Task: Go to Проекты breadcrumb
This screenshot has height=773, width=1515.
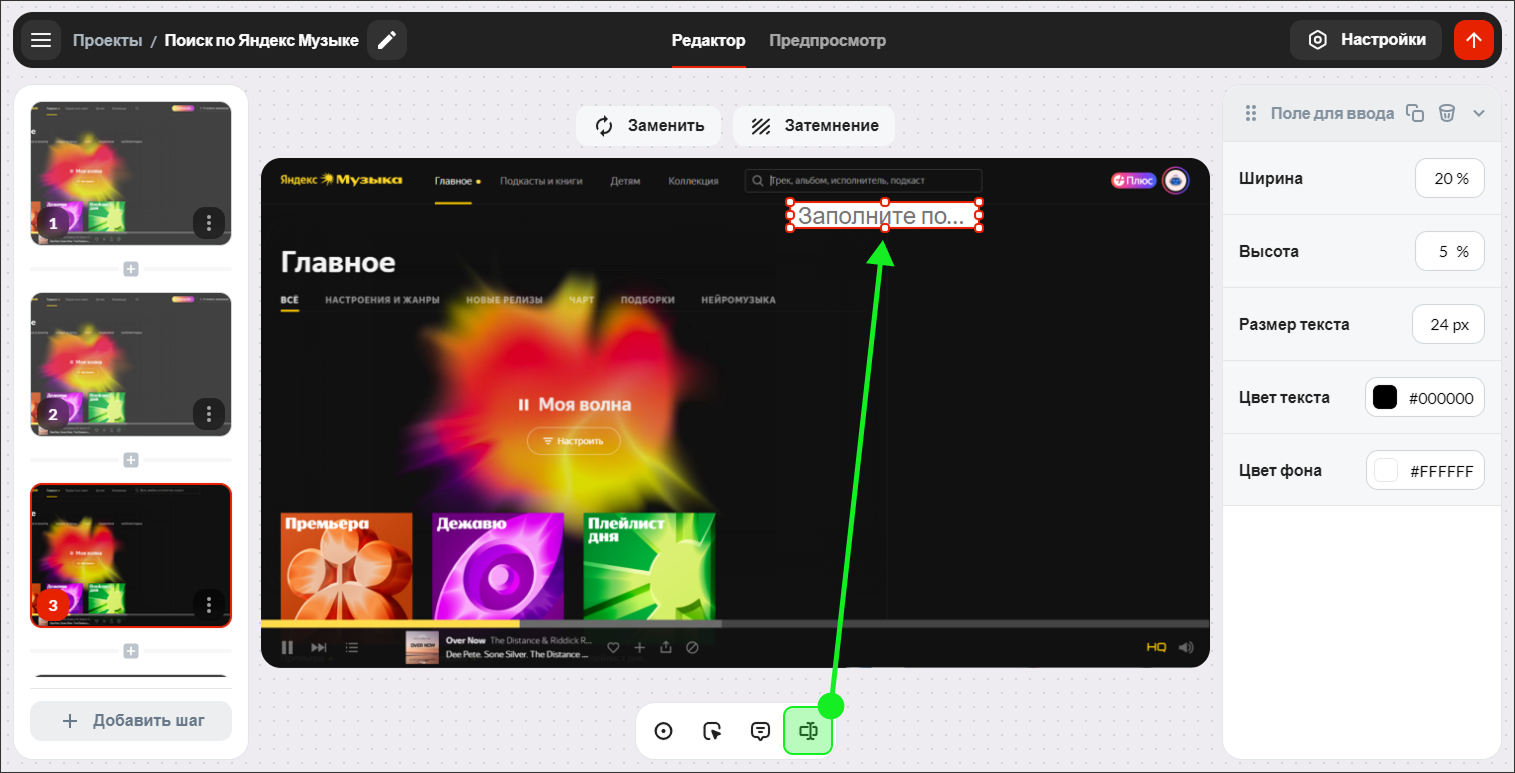Action: (107, 41)
